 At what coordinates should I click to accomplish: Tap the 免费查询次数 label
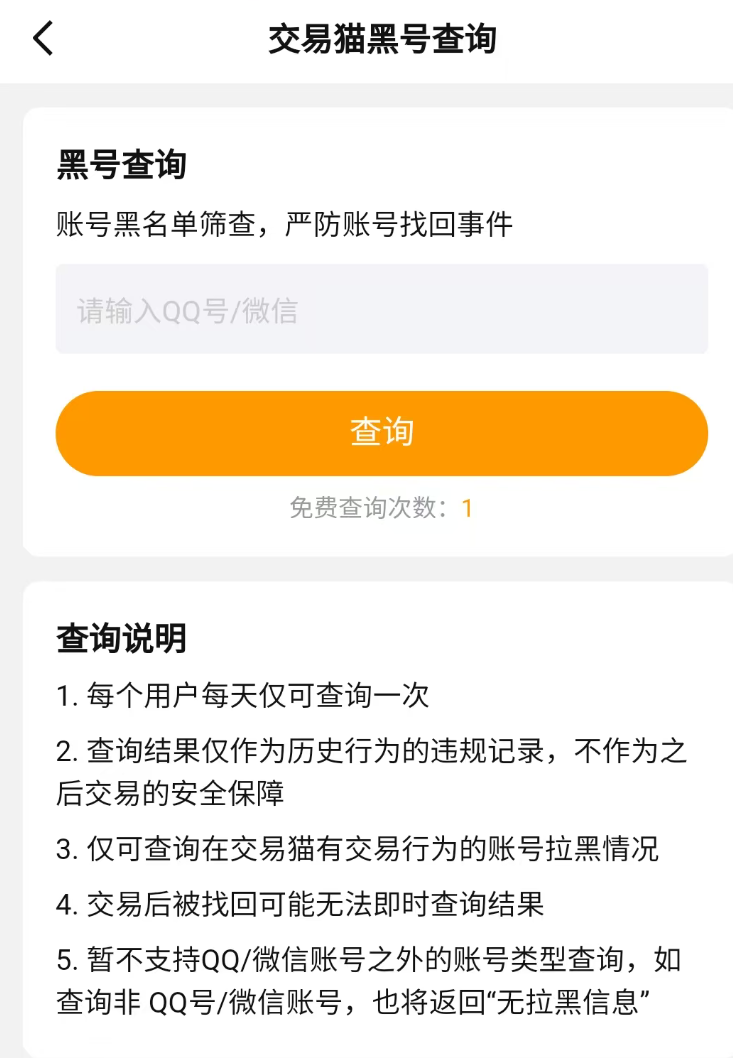point(368,508)
